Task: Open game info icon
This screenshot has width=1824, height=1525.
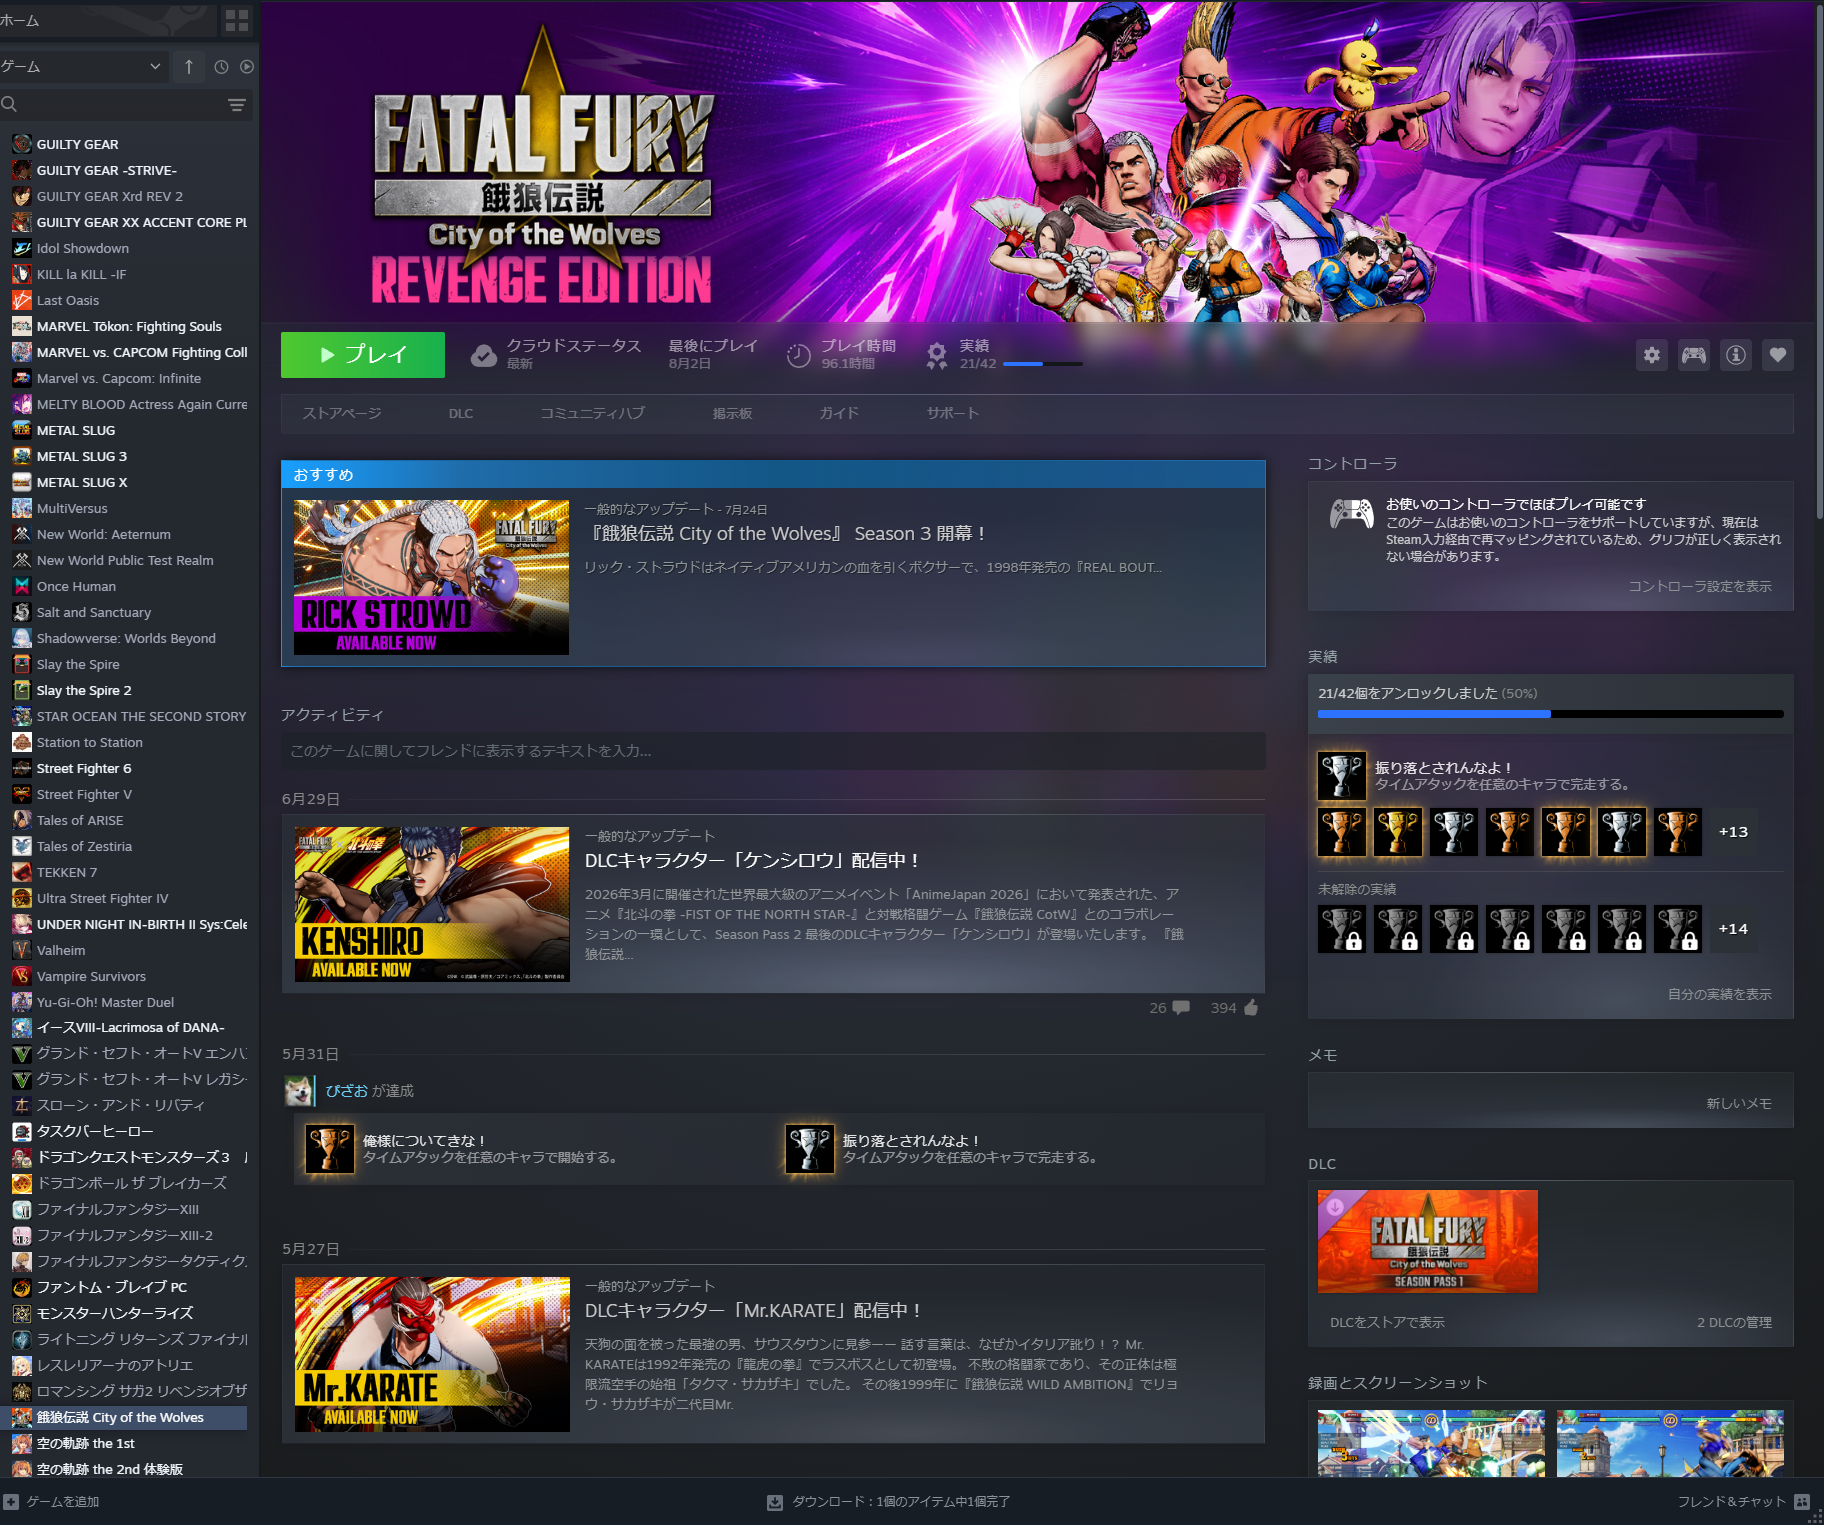Action: (1736, 355)
